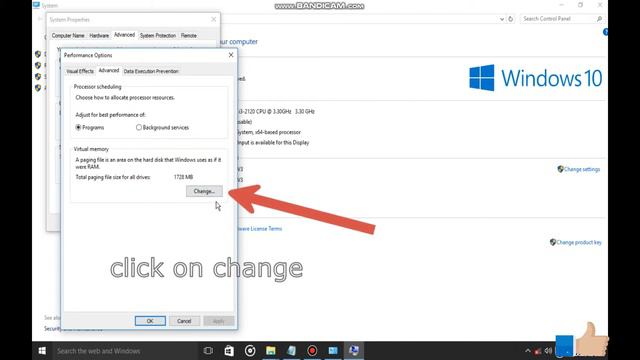
Task: Select the Background services radio button
Action: (x=139, y=127)
